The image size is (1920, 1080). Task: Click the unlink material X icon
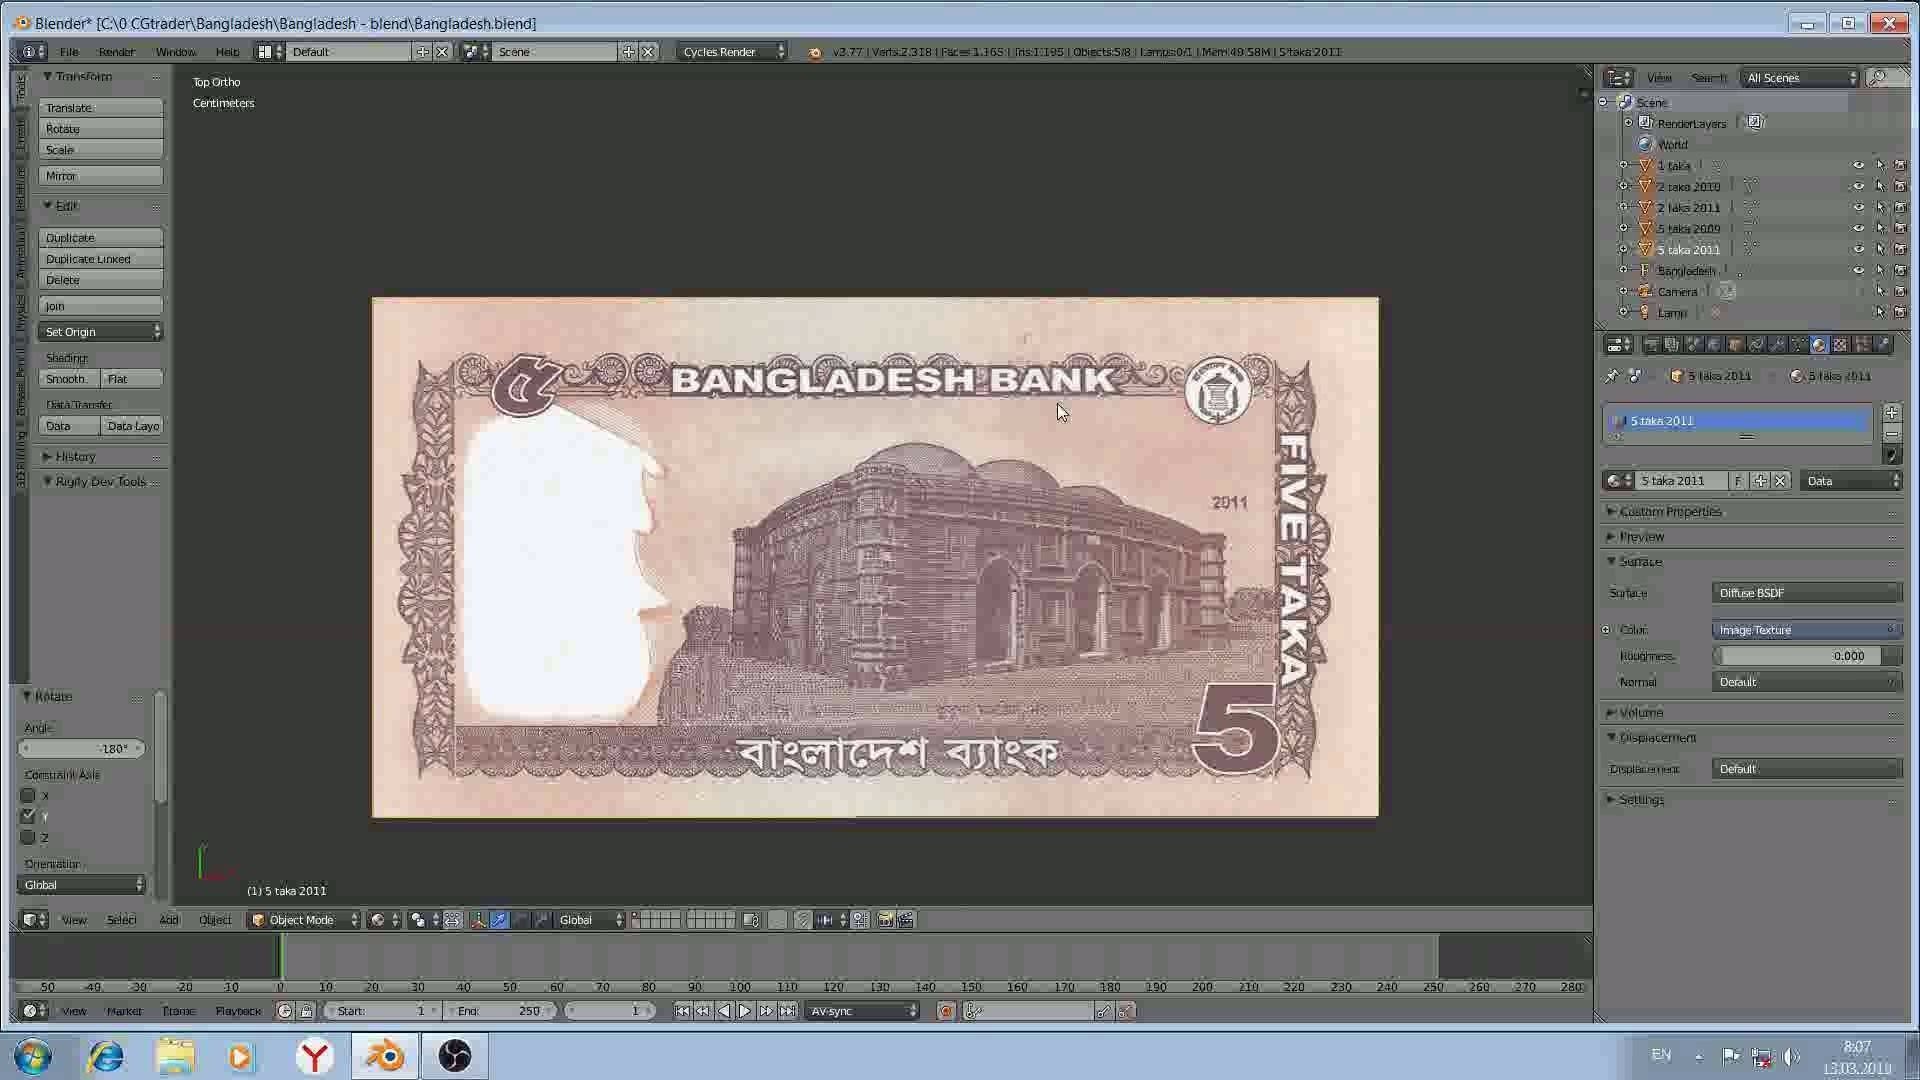point(1780,481)
